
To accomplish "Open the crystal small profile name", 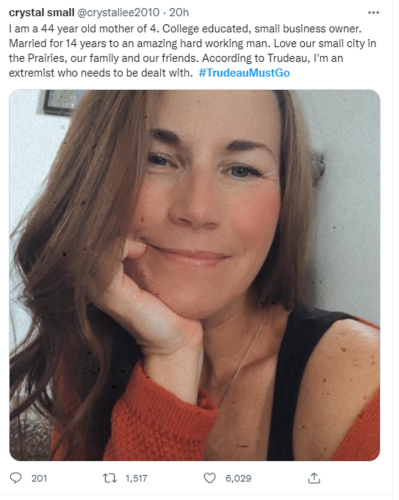I will (x=41, y=13).
